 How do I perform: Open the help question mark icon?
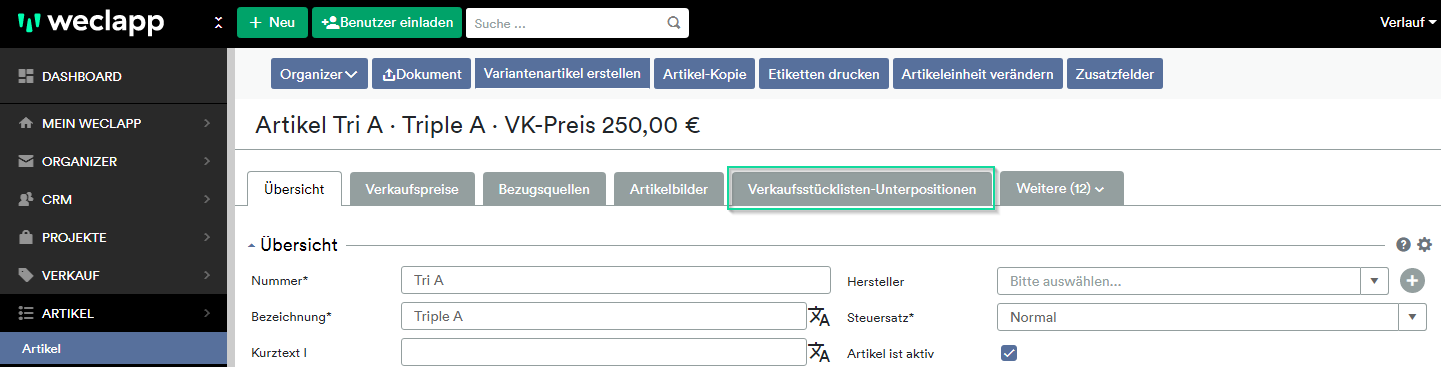pyautogui.click(x=1404, y=244)
